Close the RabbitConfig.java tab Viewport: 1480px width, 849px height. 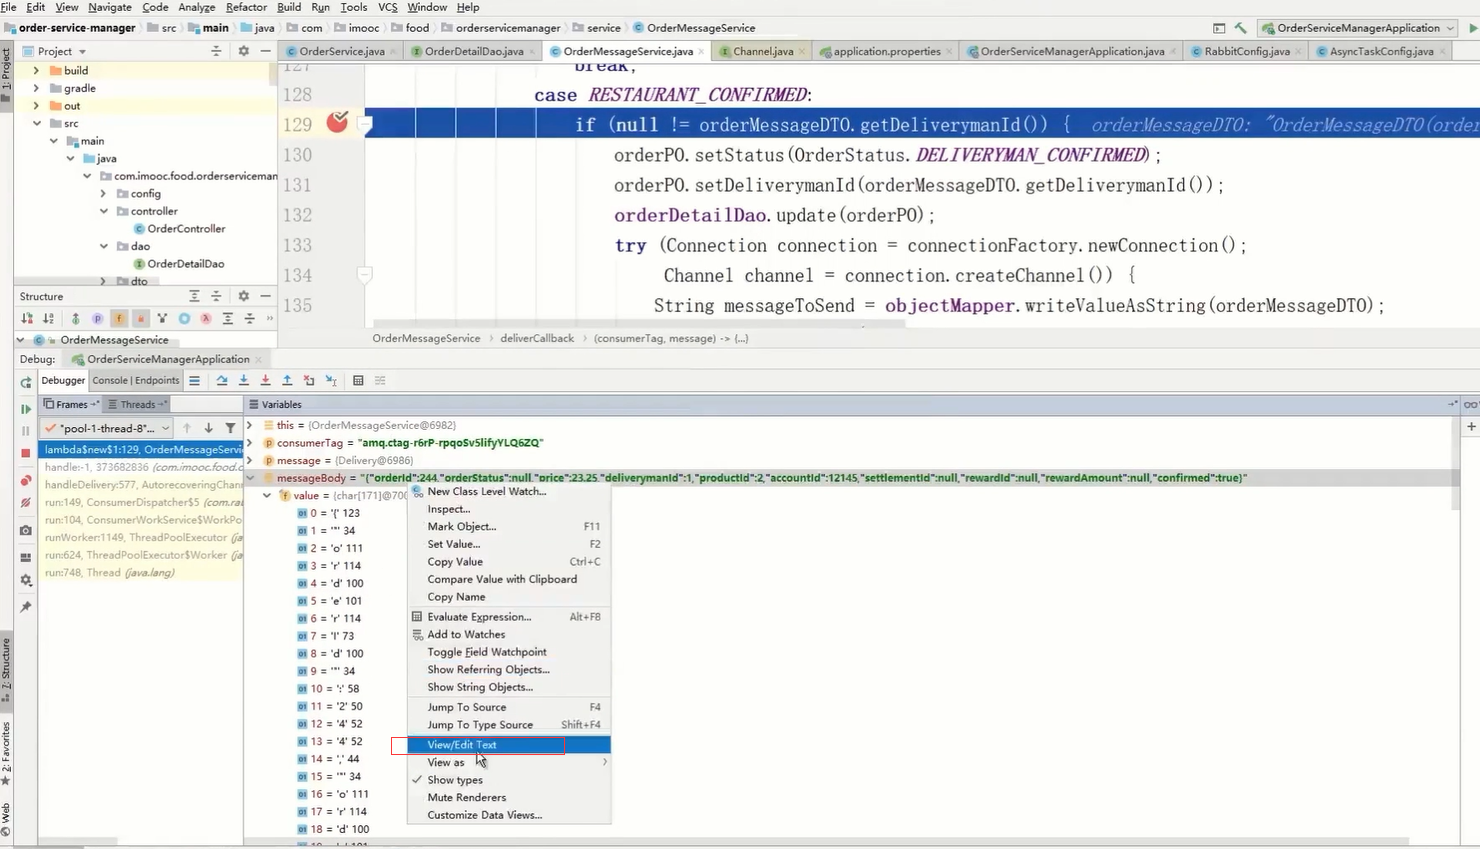(x=1299, y=52)
